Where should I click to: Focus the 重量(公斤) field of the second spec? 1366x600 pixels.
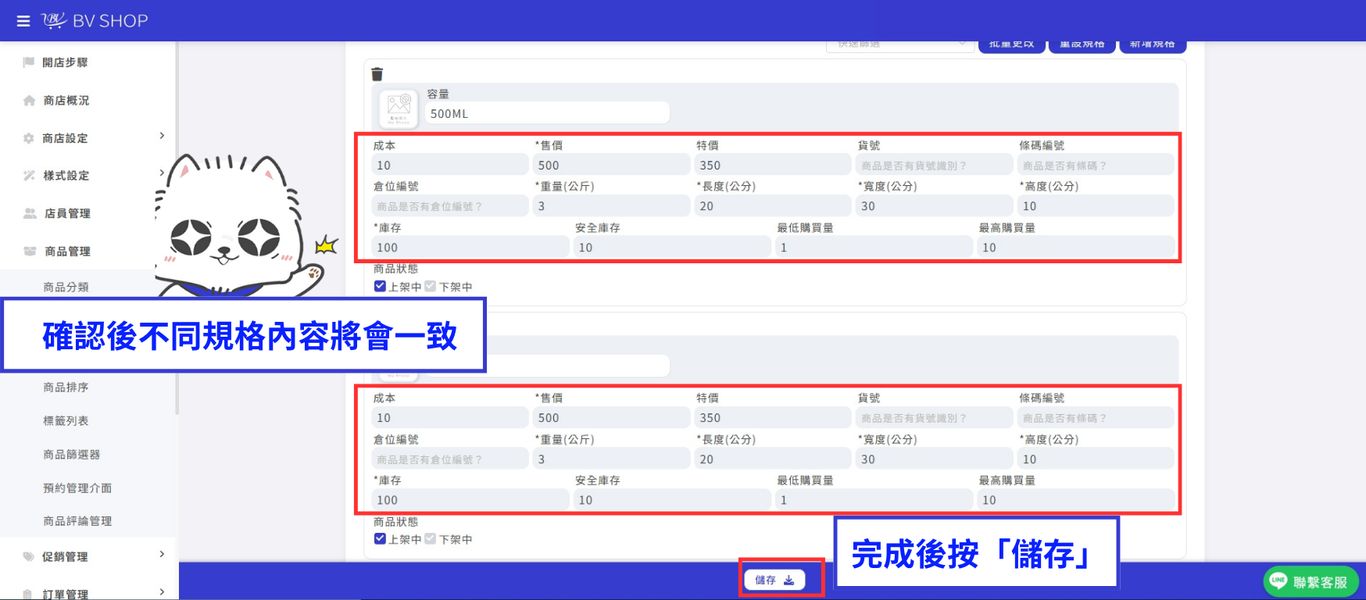tap(612, 459)
